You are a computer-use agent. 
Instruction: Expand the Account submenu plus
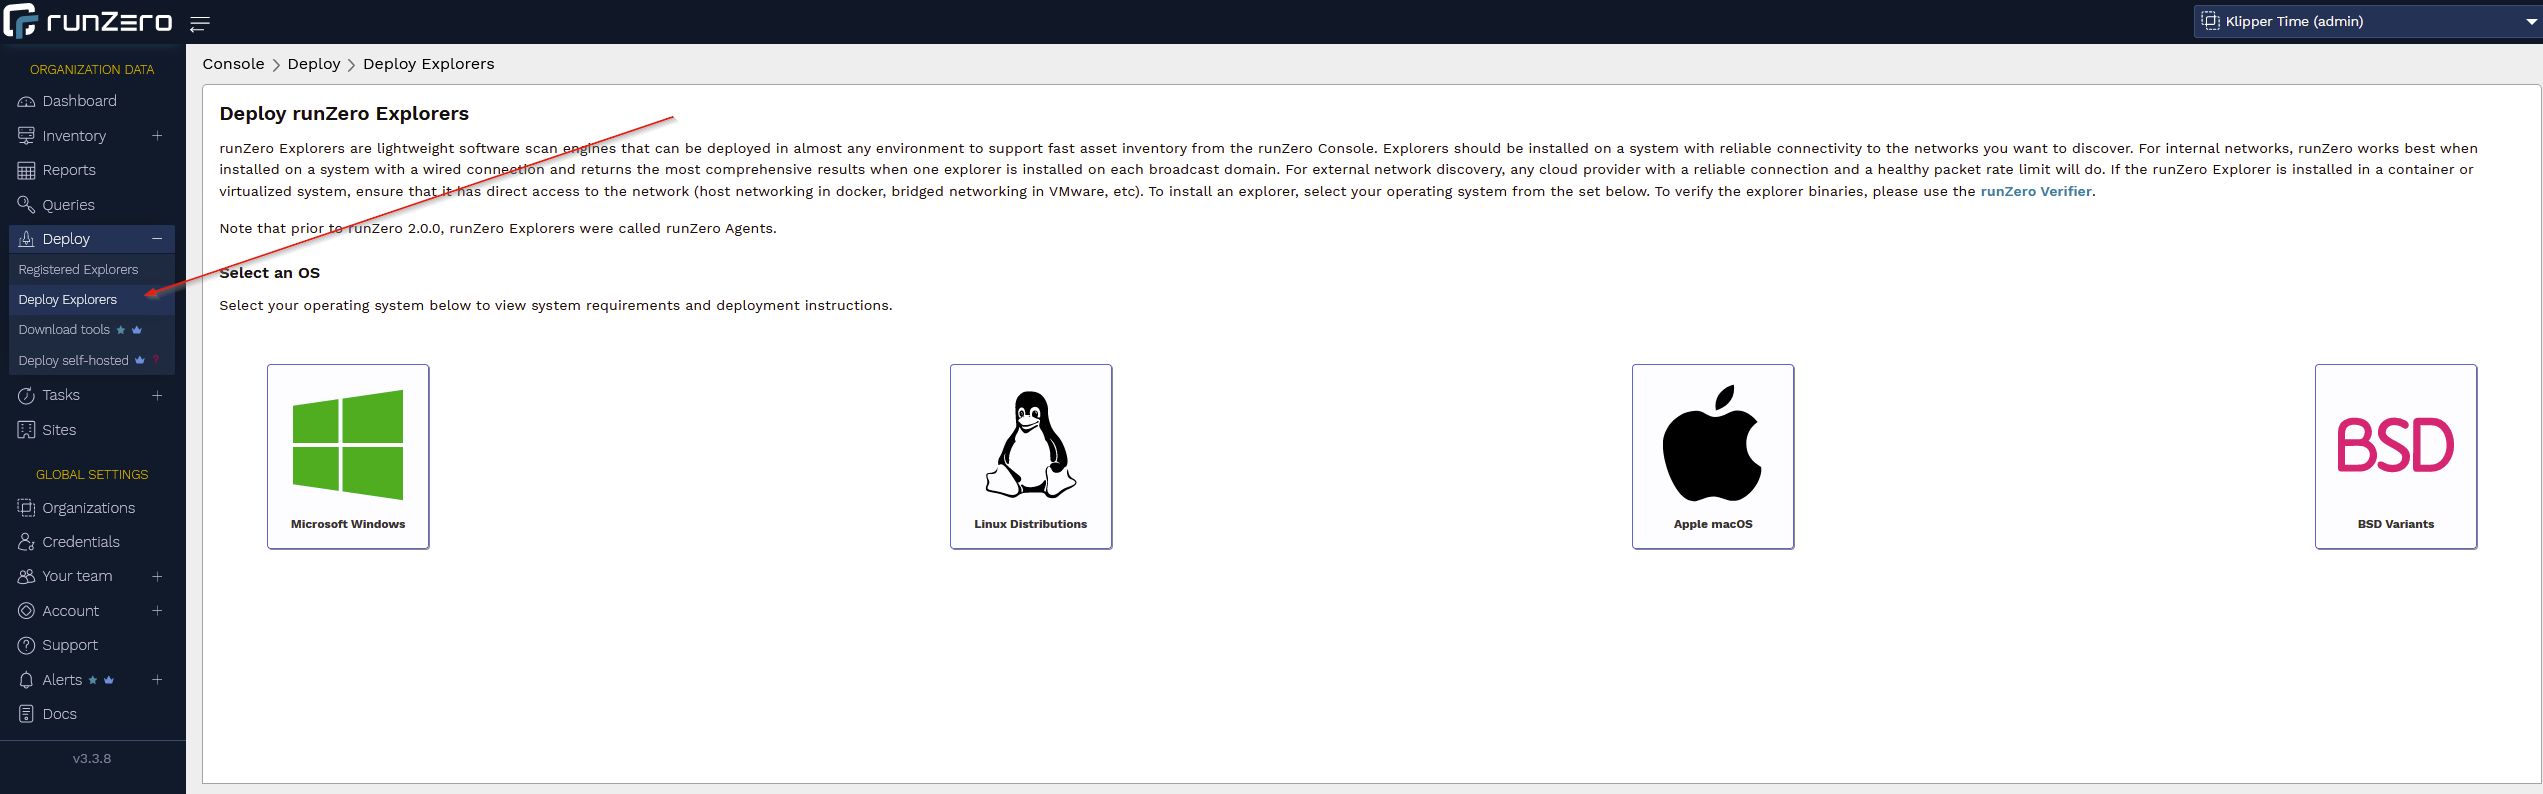[157, 611]
